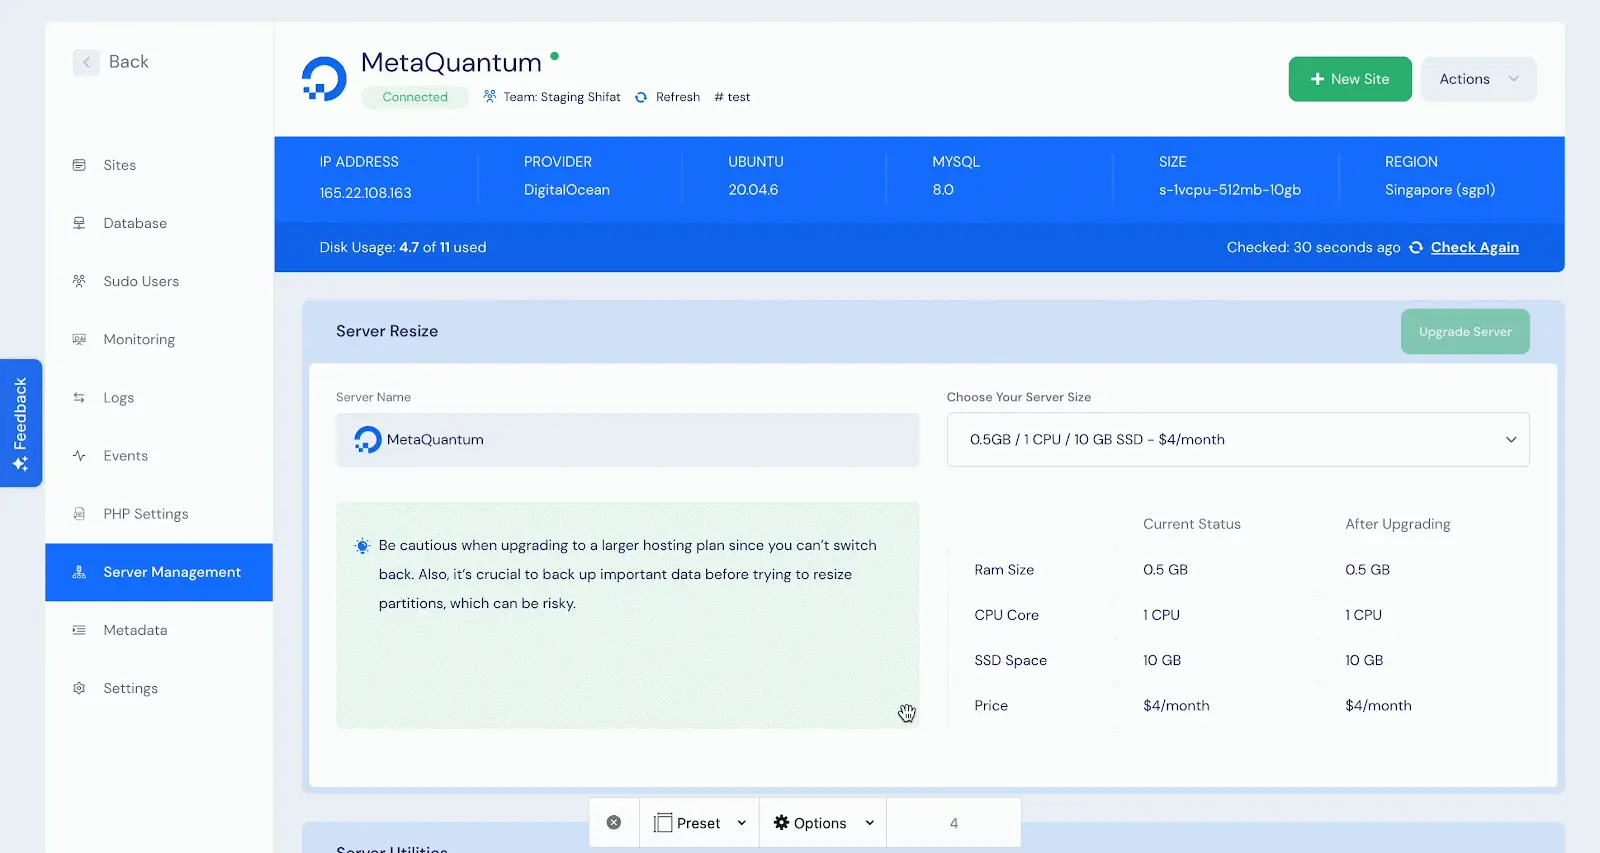Click the Ram Size row label

click(1004, 570)
